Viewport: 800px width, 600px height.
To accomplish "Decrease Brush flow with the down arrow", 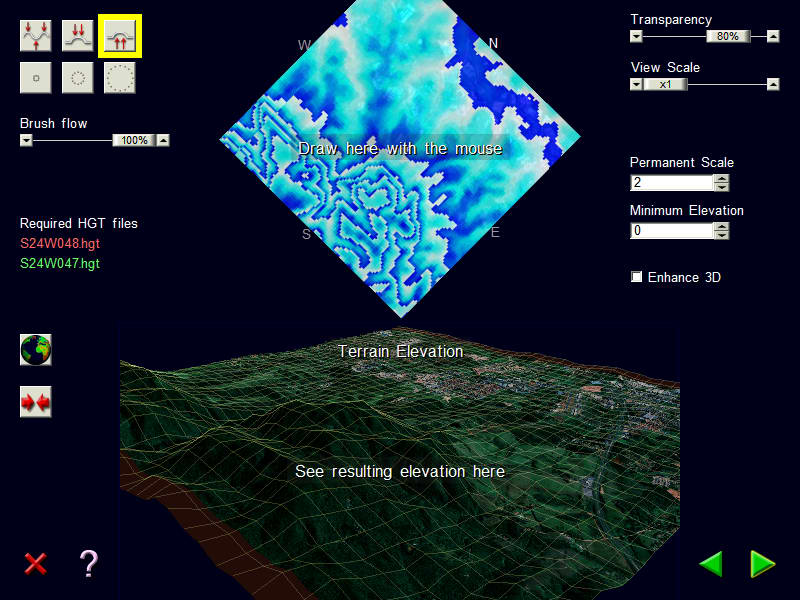I will click(27, 141).
